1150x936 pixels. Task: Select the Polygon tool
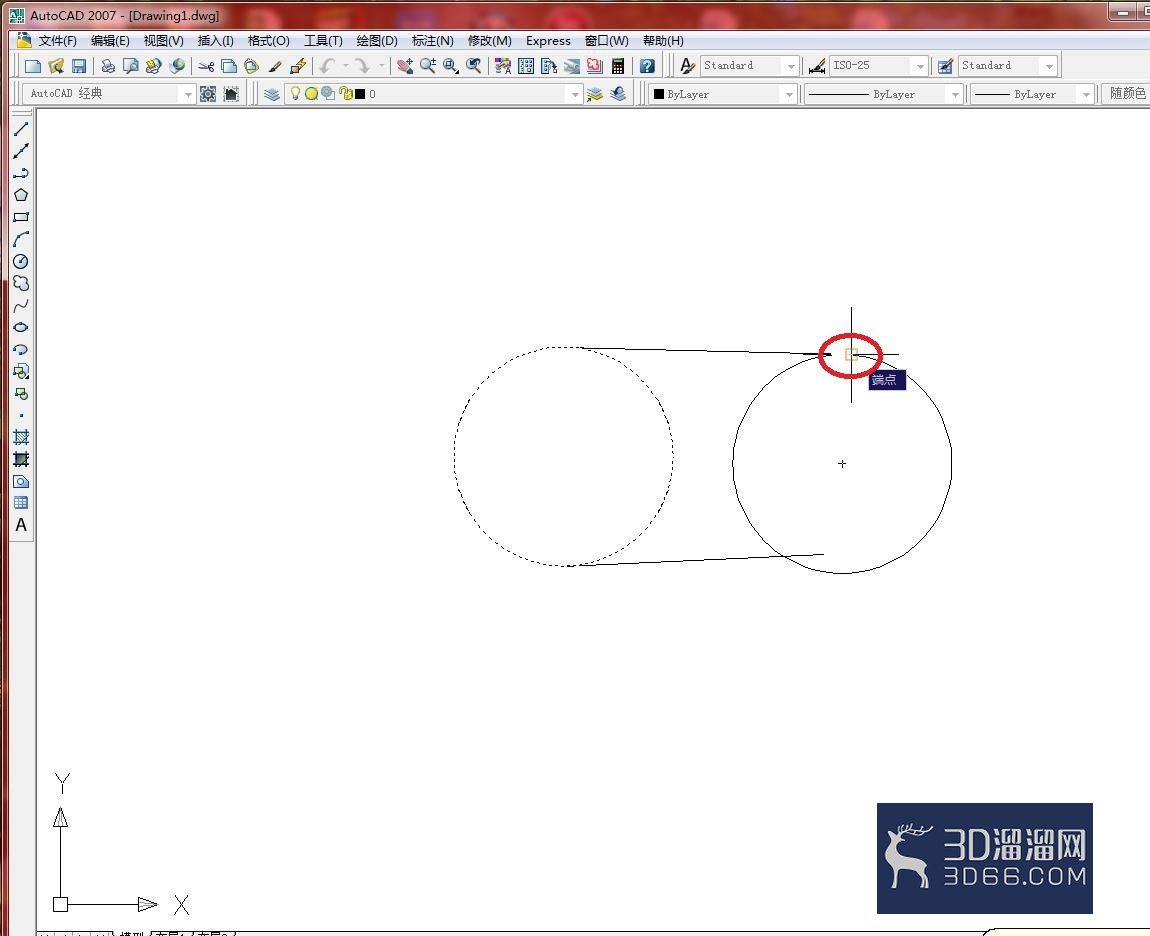point(21,195)
